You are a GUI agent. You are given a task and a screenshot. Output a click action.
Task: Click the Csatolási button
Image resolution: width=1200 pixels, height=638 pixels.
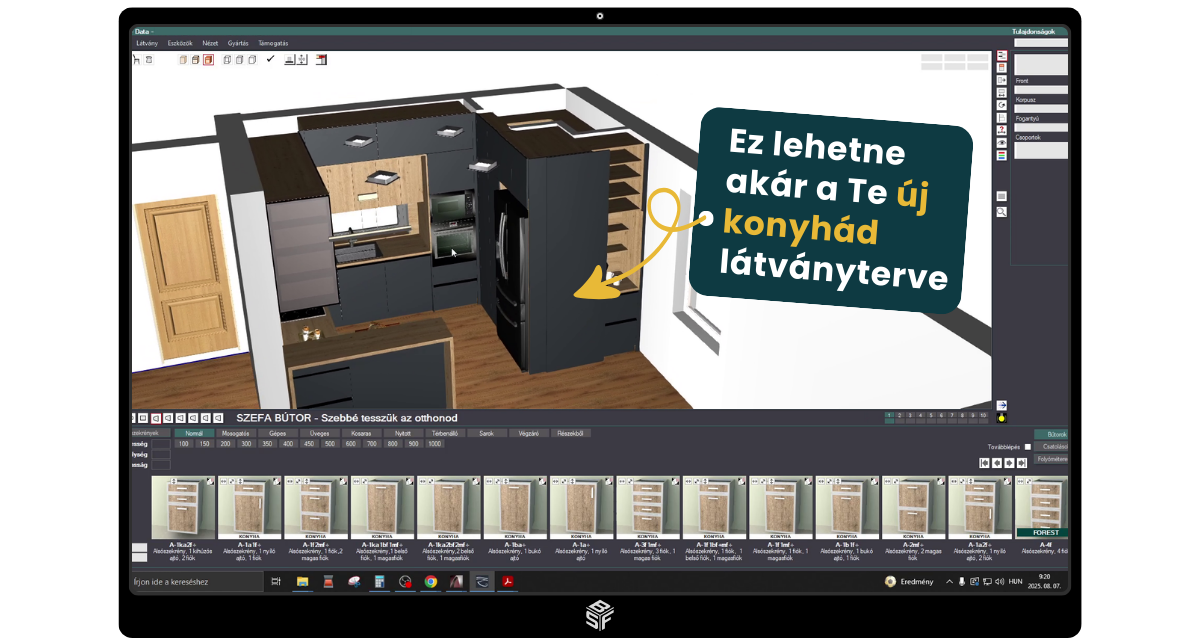(x=1052, y=447)
